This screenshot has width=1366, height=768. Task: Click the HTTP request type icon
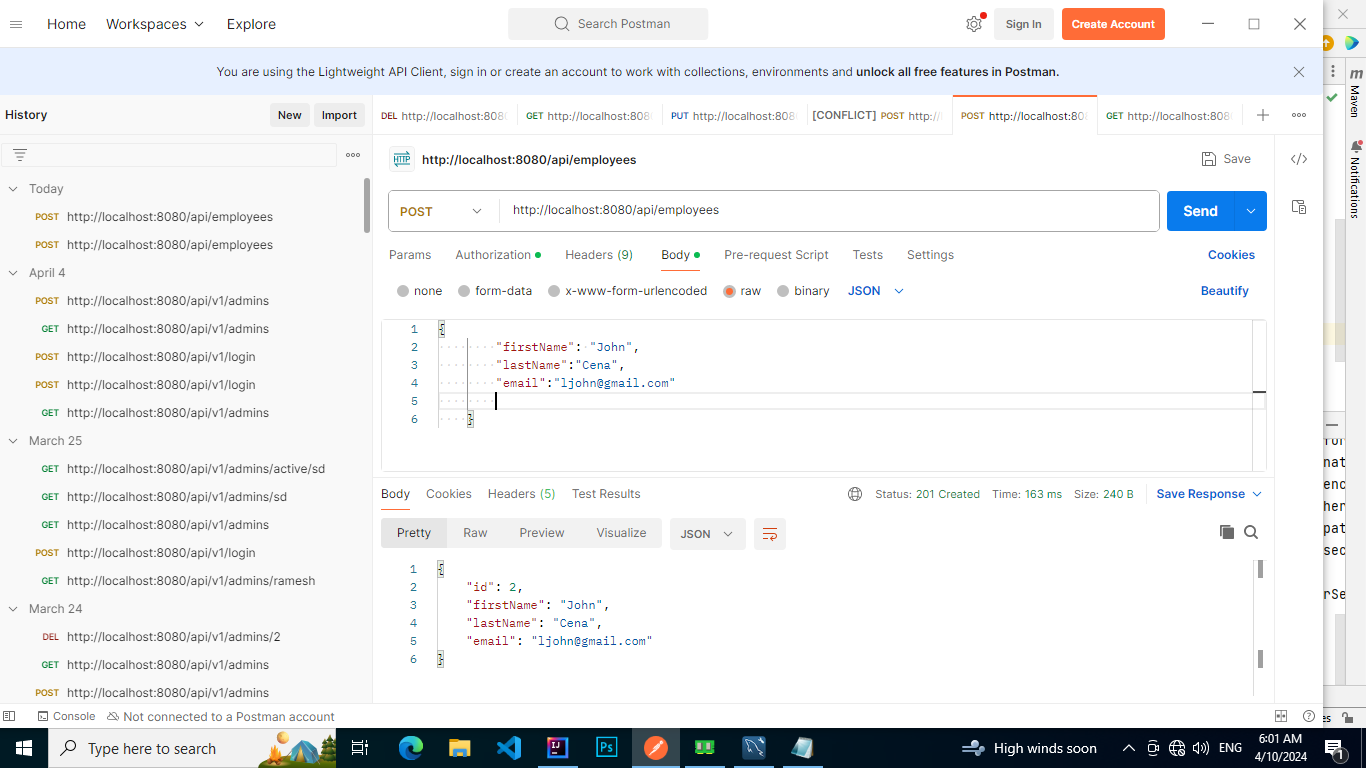point(402,159)
